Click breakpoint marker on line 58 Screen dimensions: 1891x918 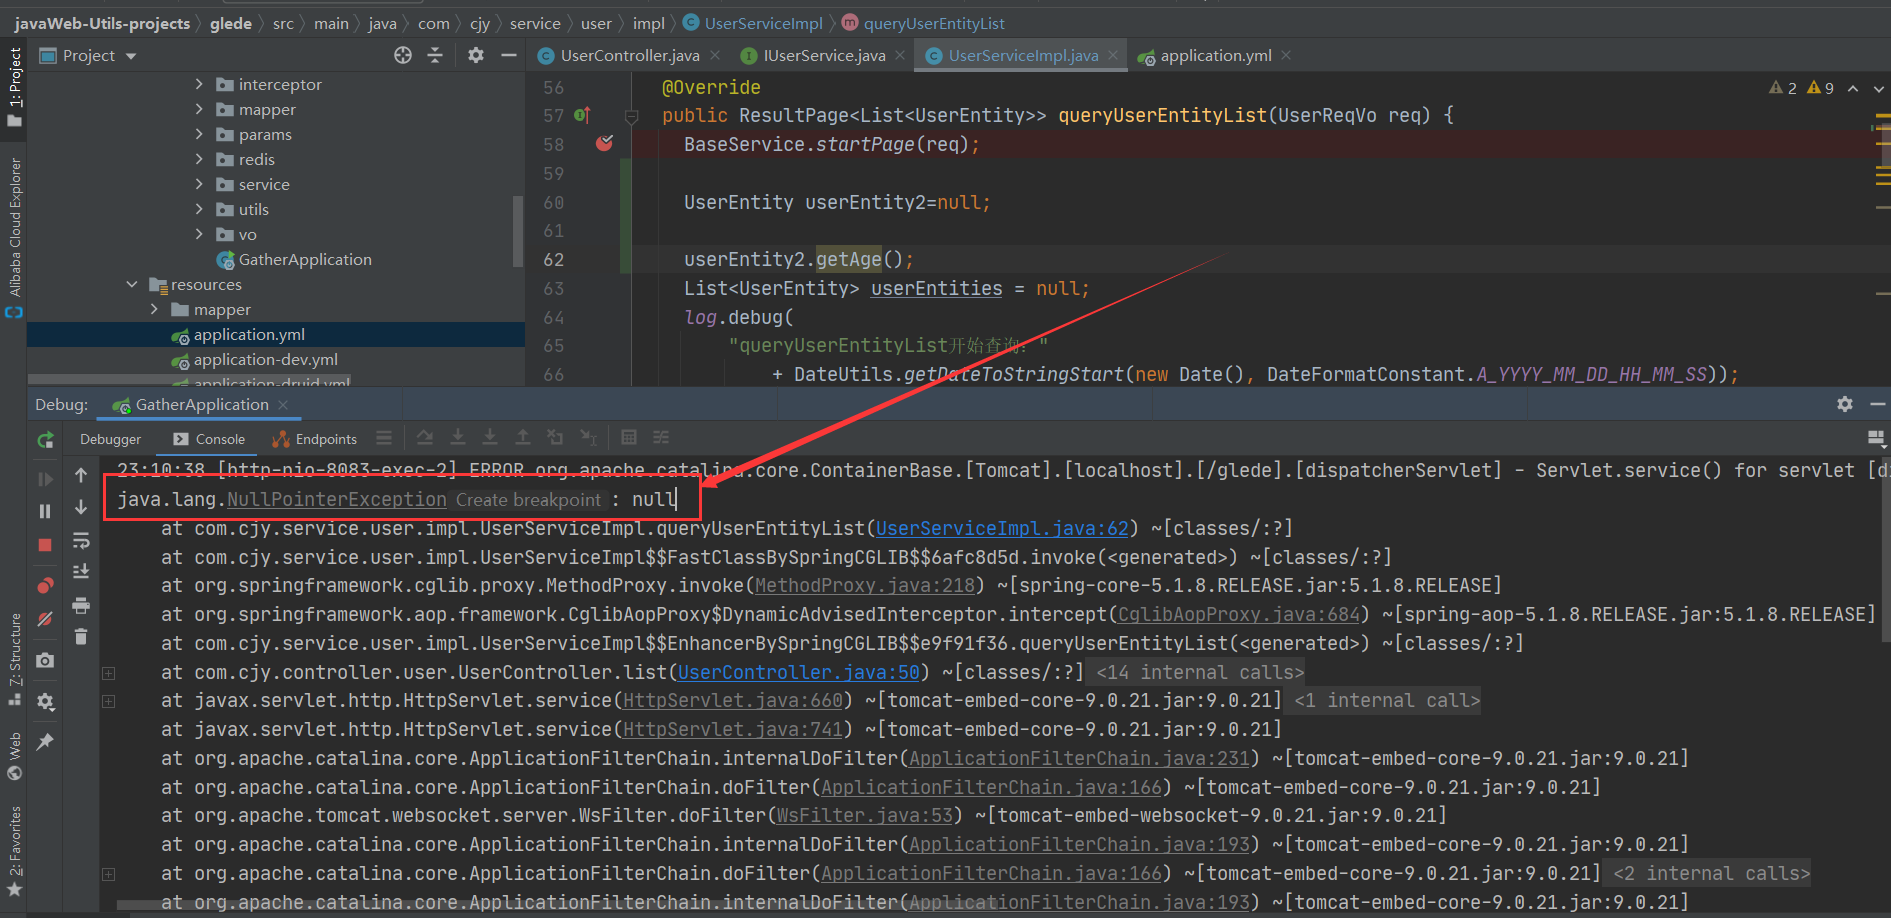604,144
